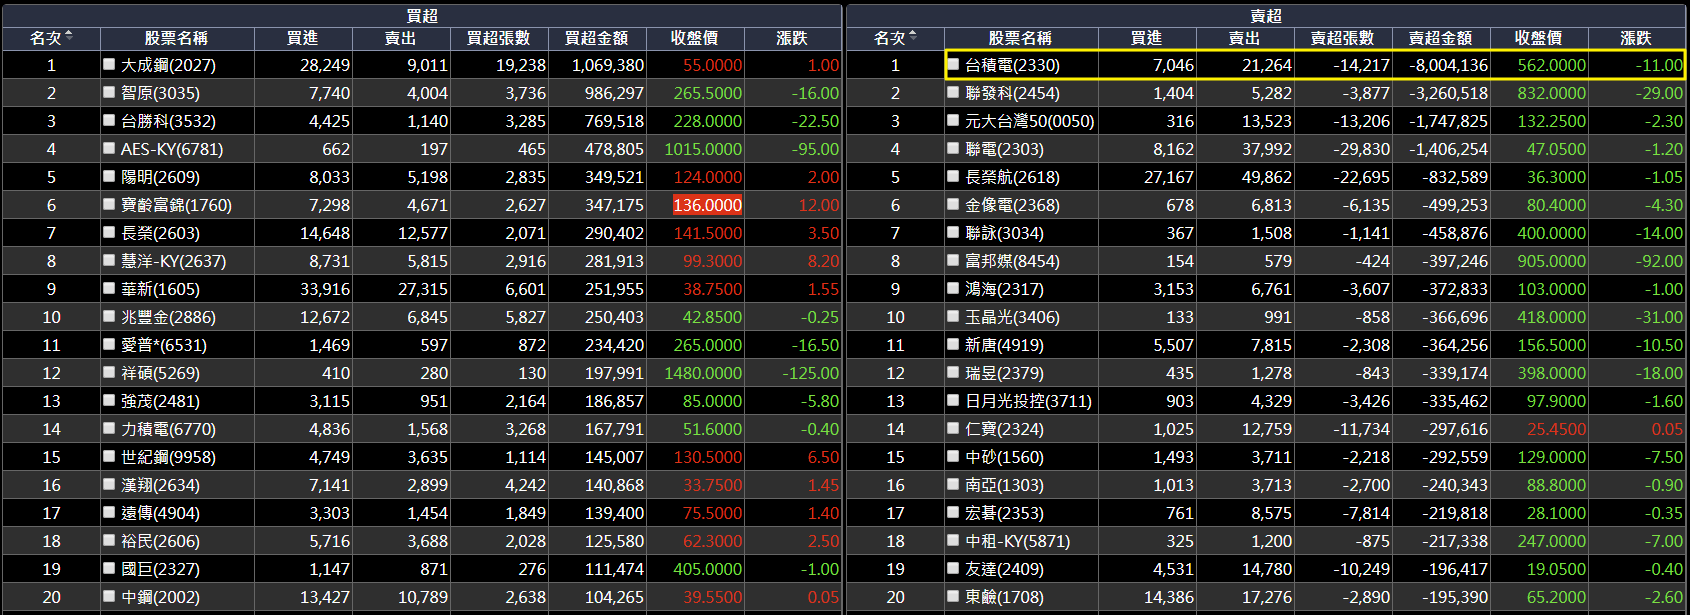
Task: Open stock 兆豐金(2886)
Action: tap(168, 317)
